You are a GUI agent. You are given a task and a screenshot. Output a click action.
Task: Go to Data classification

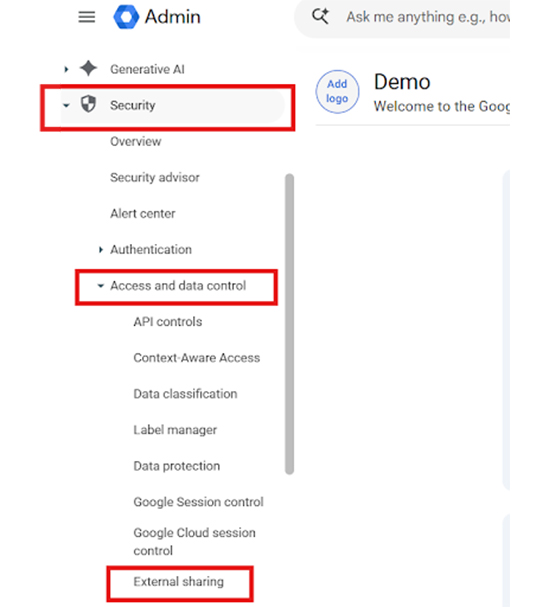(185, 394)
